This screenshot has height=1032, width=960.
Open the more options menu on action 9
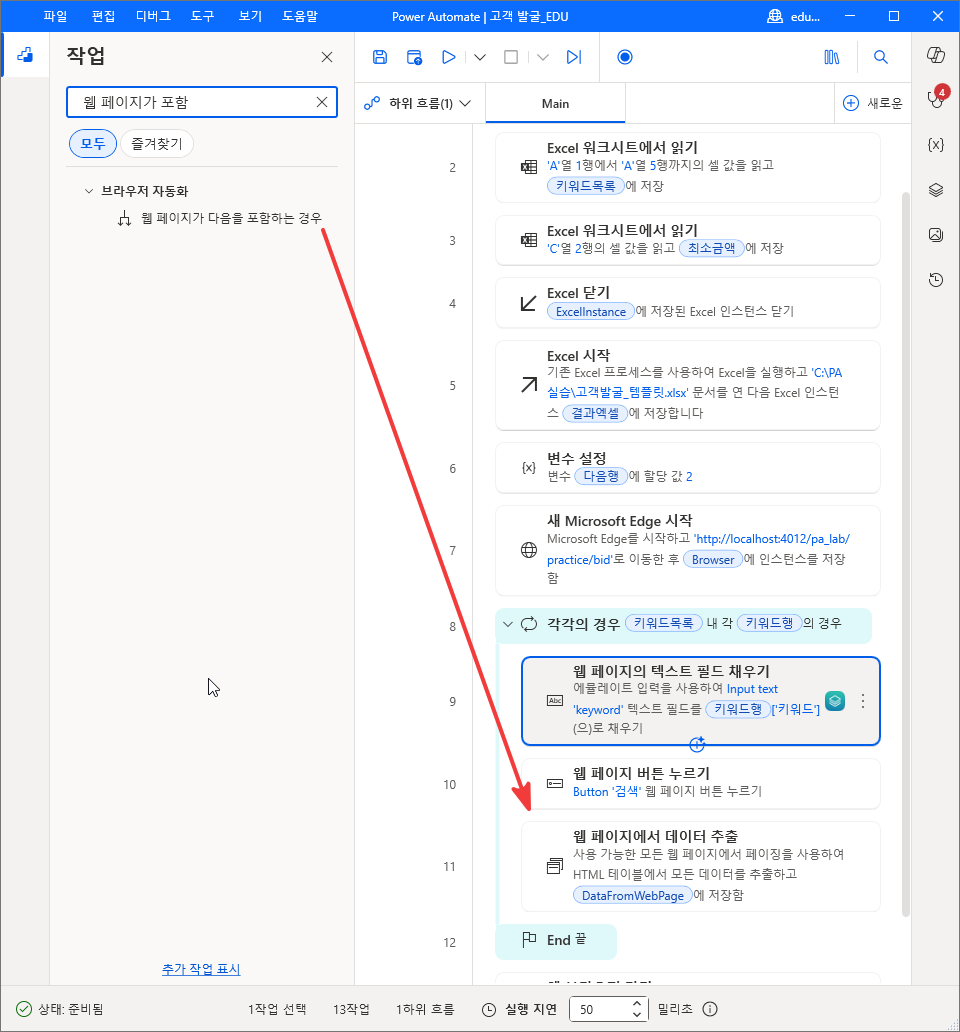pyautogui.click(x=863, y=701)
